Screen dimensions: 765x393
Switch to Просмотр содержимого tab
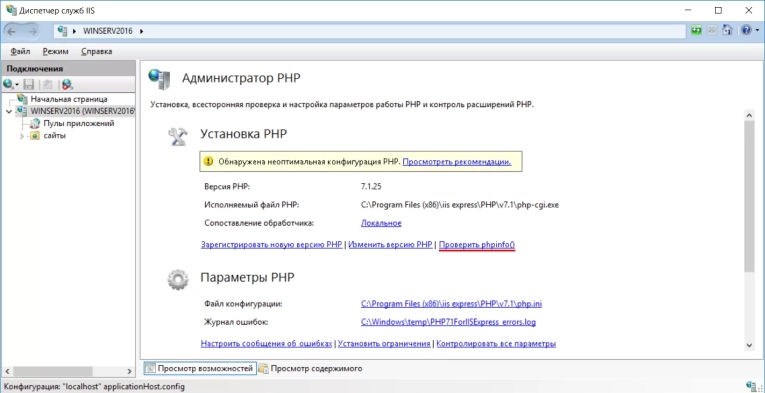click(311, 369)
